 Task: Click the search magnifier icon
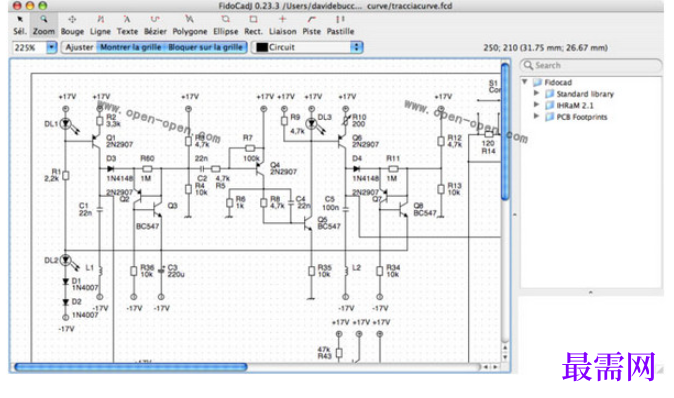(528, 65)
